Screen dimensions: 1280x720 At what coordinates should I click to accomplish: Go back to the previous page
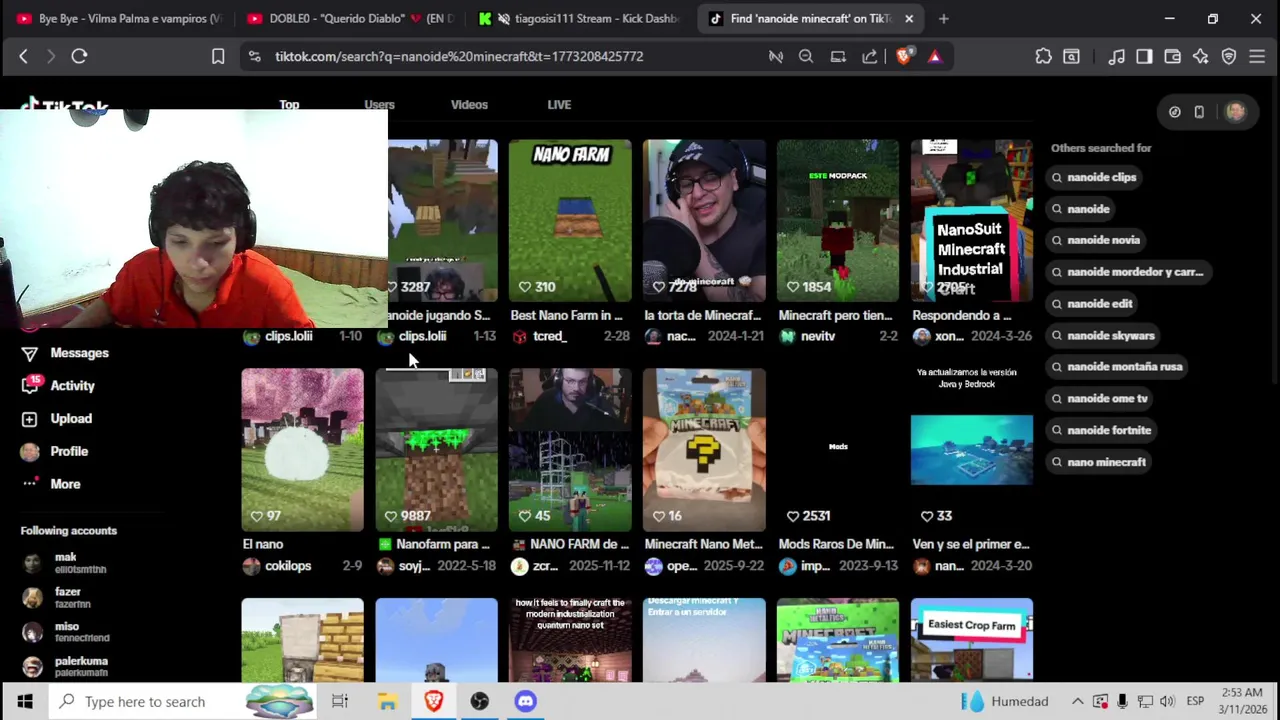(x=23, y=56)
